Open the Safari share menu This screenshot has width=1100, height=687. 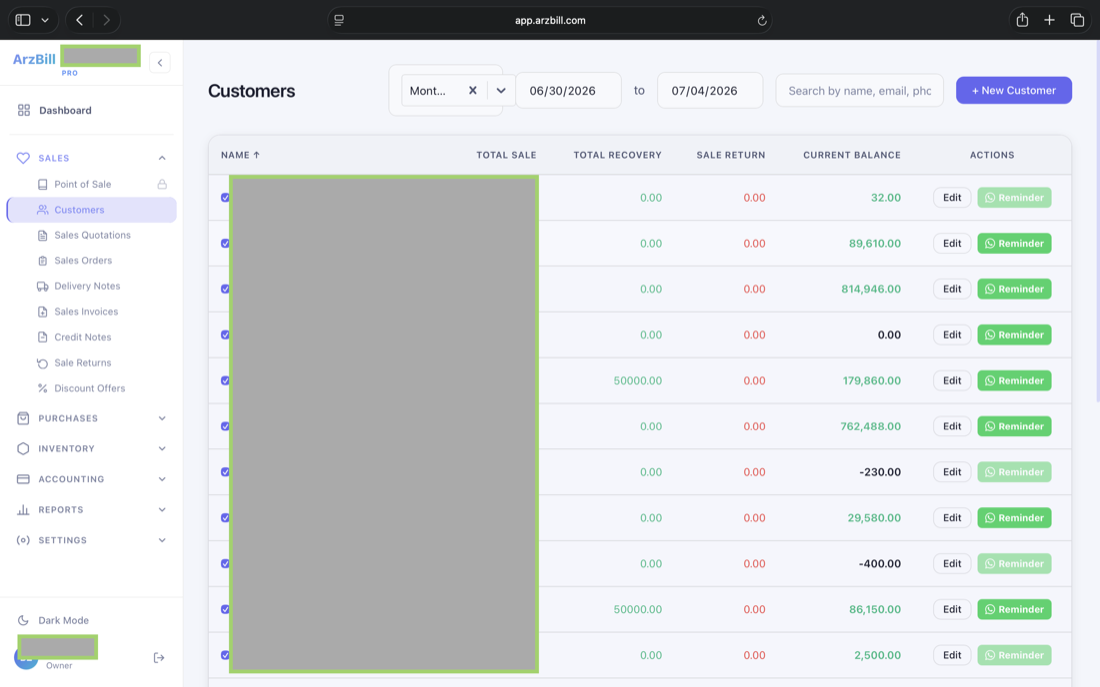[1022, 20]
